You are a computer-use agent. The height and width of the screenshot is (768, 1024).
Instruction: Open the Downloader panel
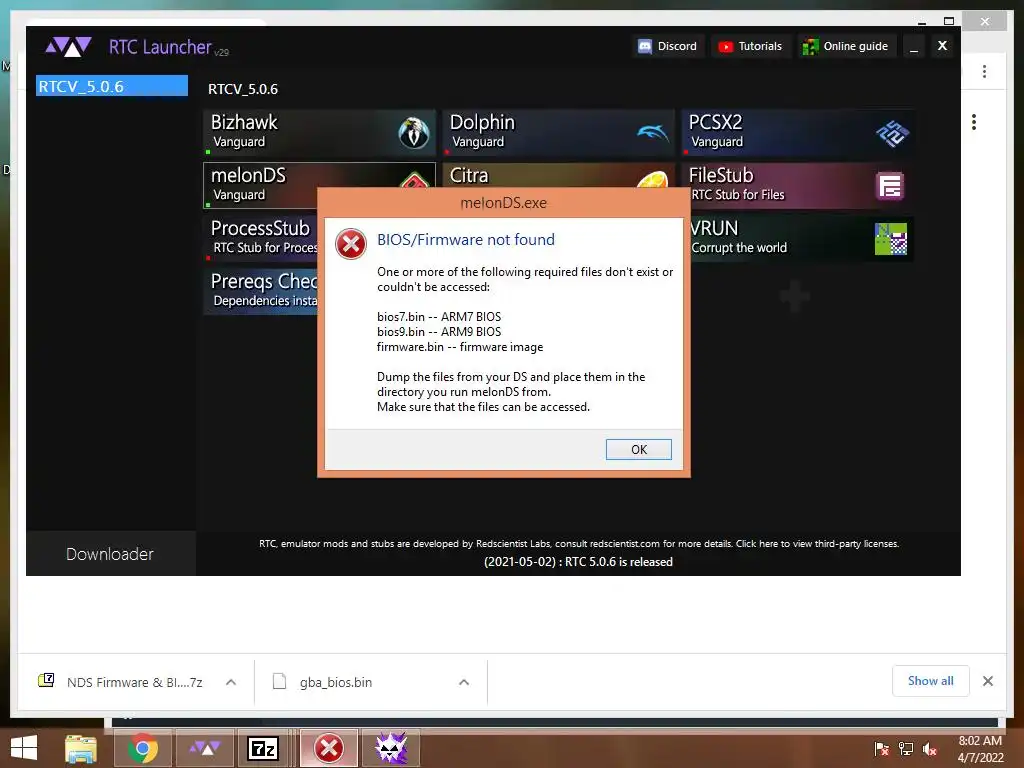pyautogui.click(x=110, y=554)
